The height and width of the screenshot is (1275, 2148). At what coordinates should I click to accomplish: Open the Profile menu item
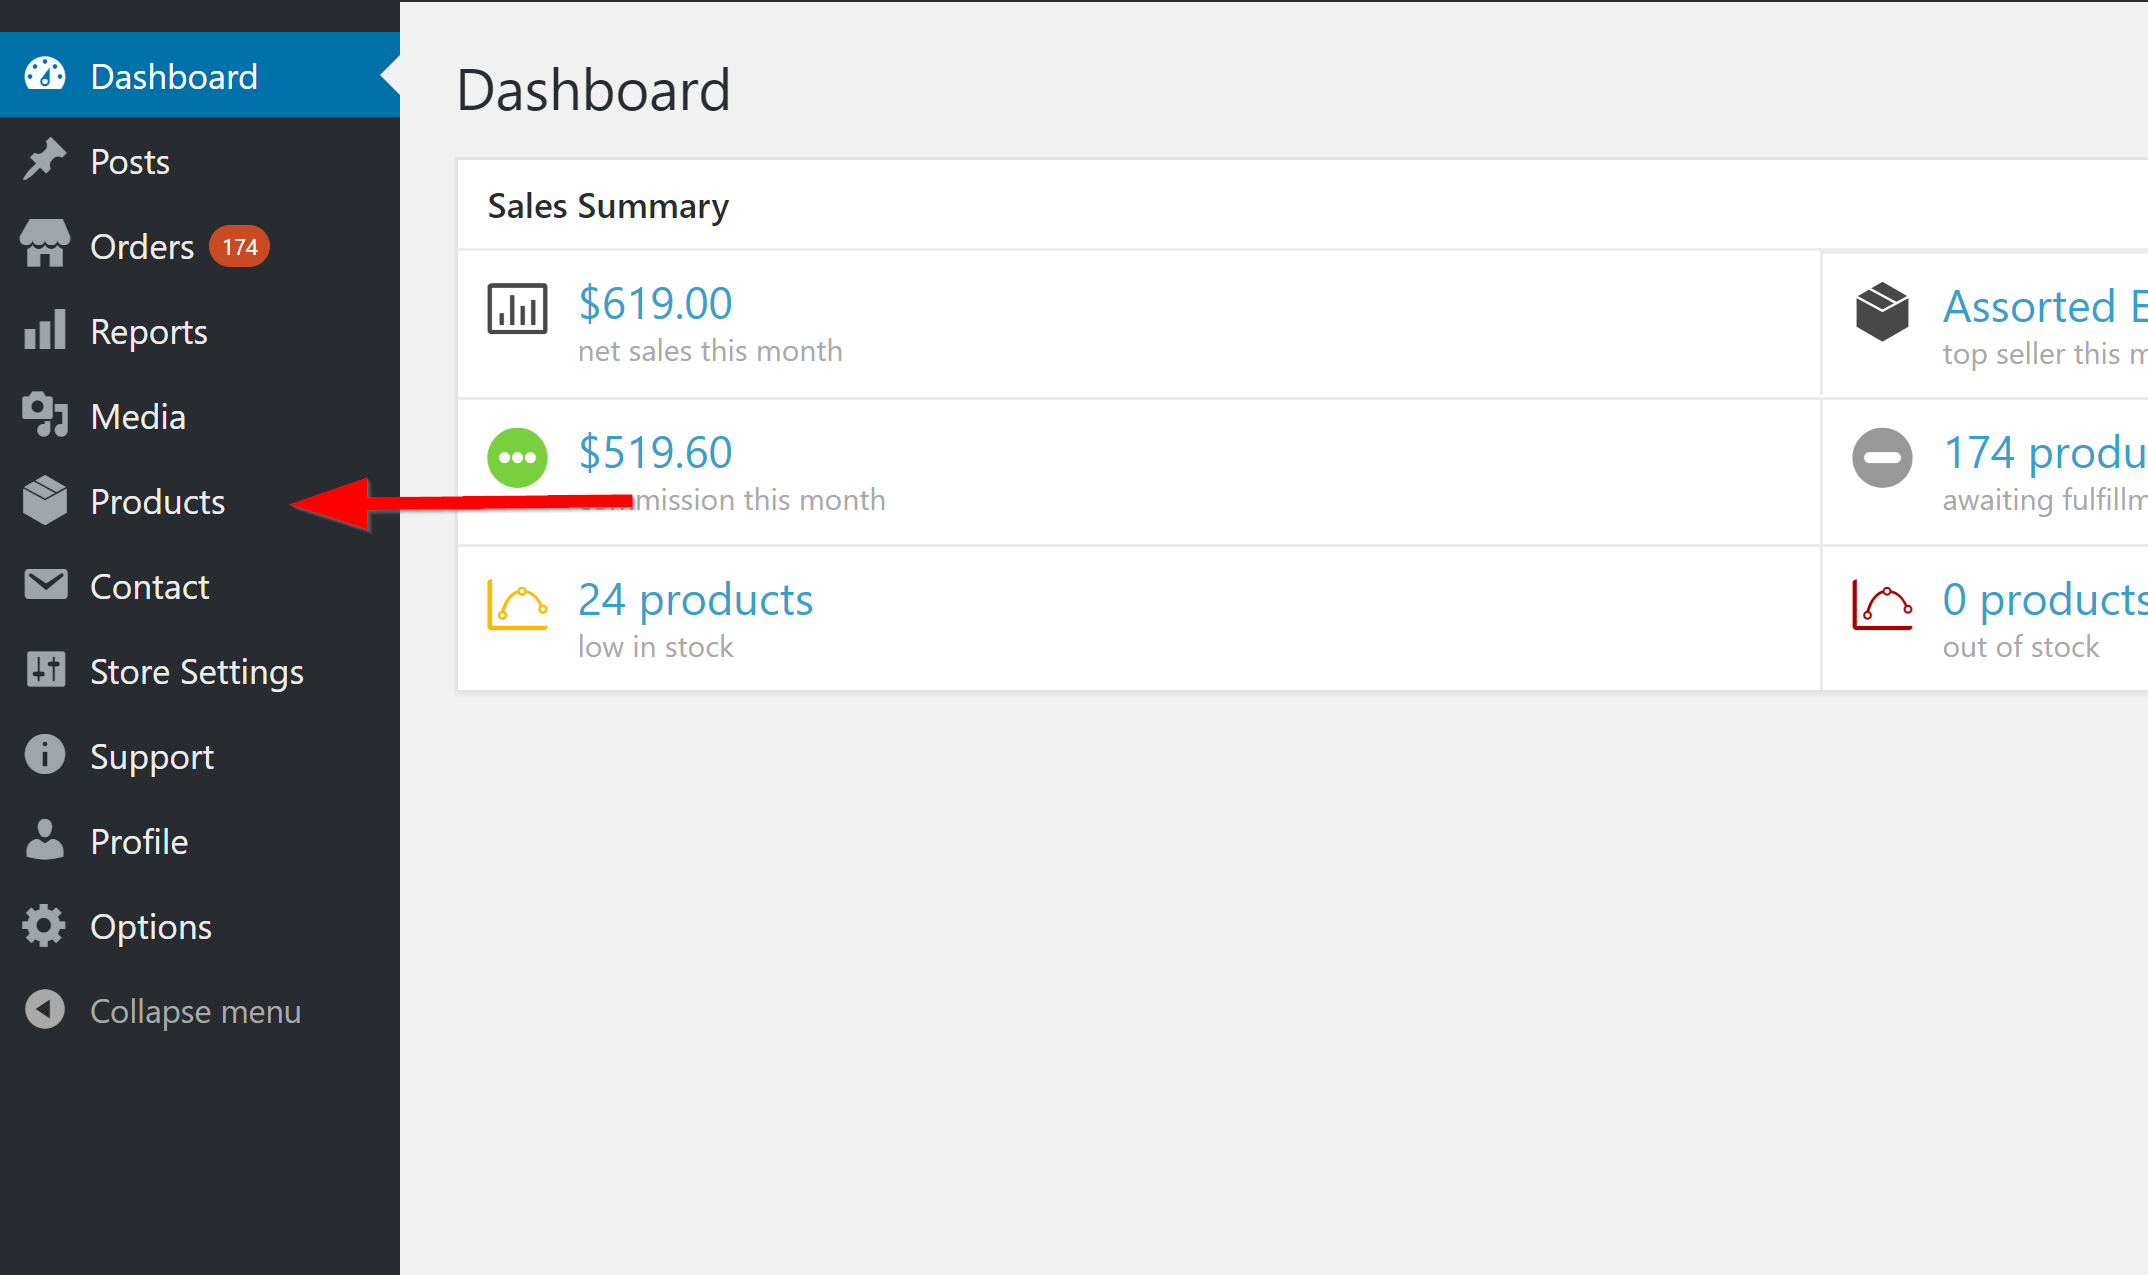click(139, 841)
